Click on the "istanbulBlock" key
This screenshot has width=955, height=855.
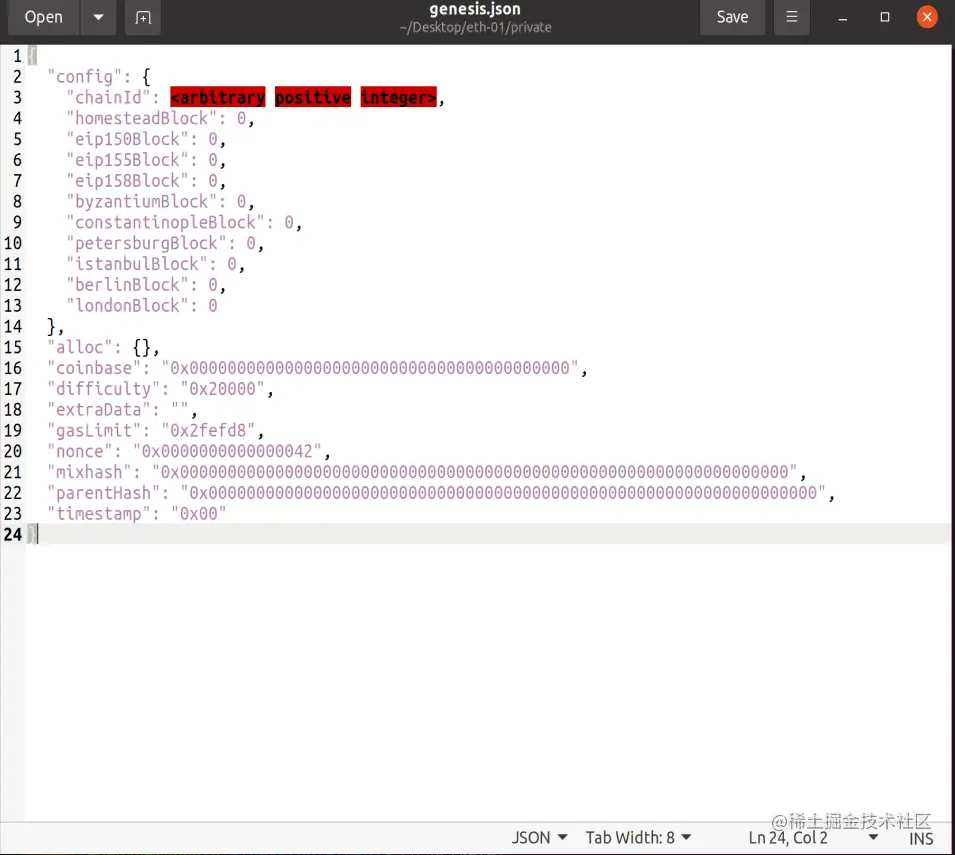click(136, 264)
